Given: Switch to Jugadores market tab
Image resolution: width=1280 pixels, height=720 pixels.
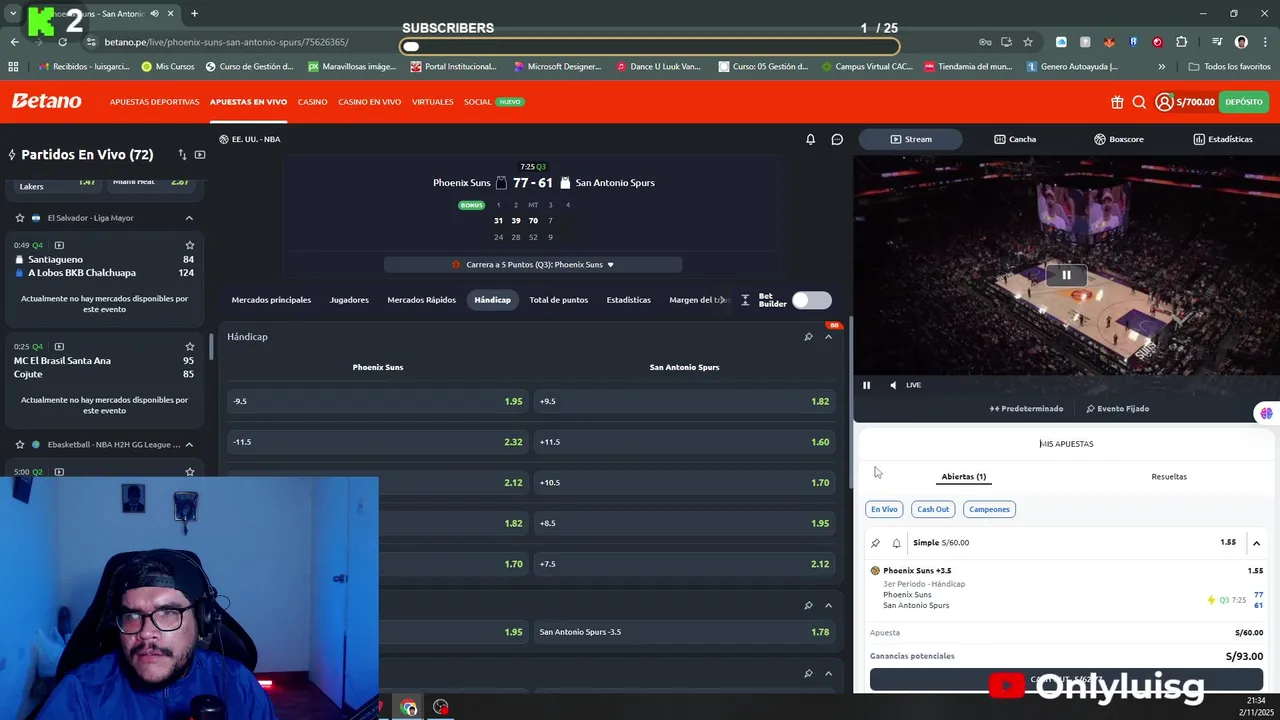Looking at the screenshot, I should [x=349, y=300].
